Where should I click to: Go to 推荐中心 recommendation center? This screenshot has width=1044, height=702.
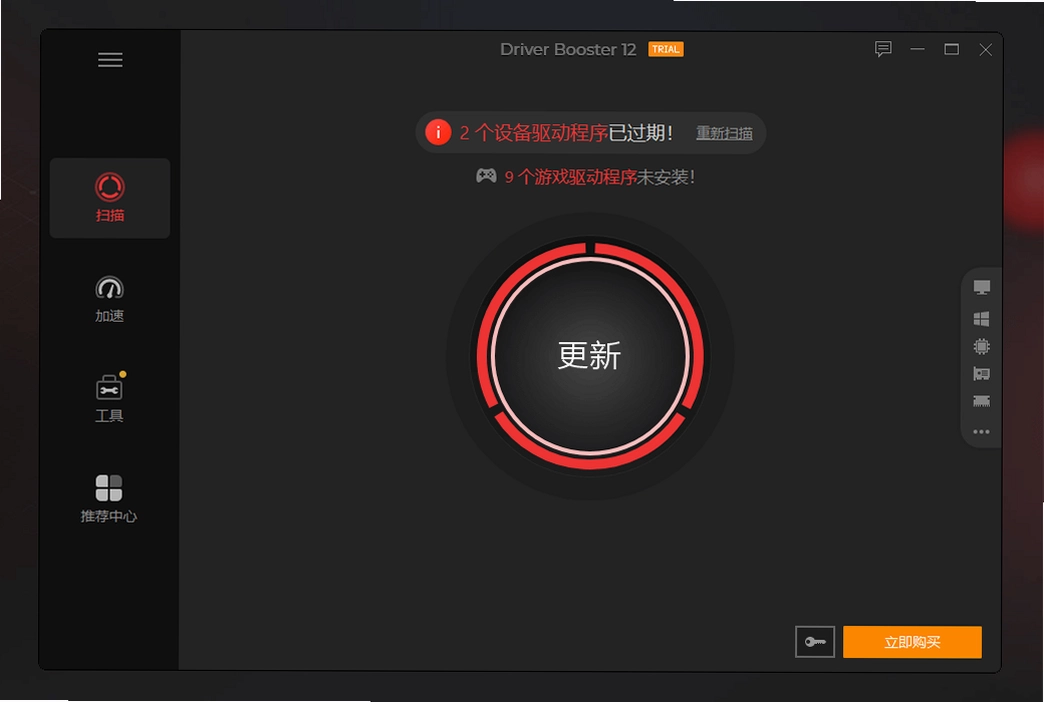point(109,498)
